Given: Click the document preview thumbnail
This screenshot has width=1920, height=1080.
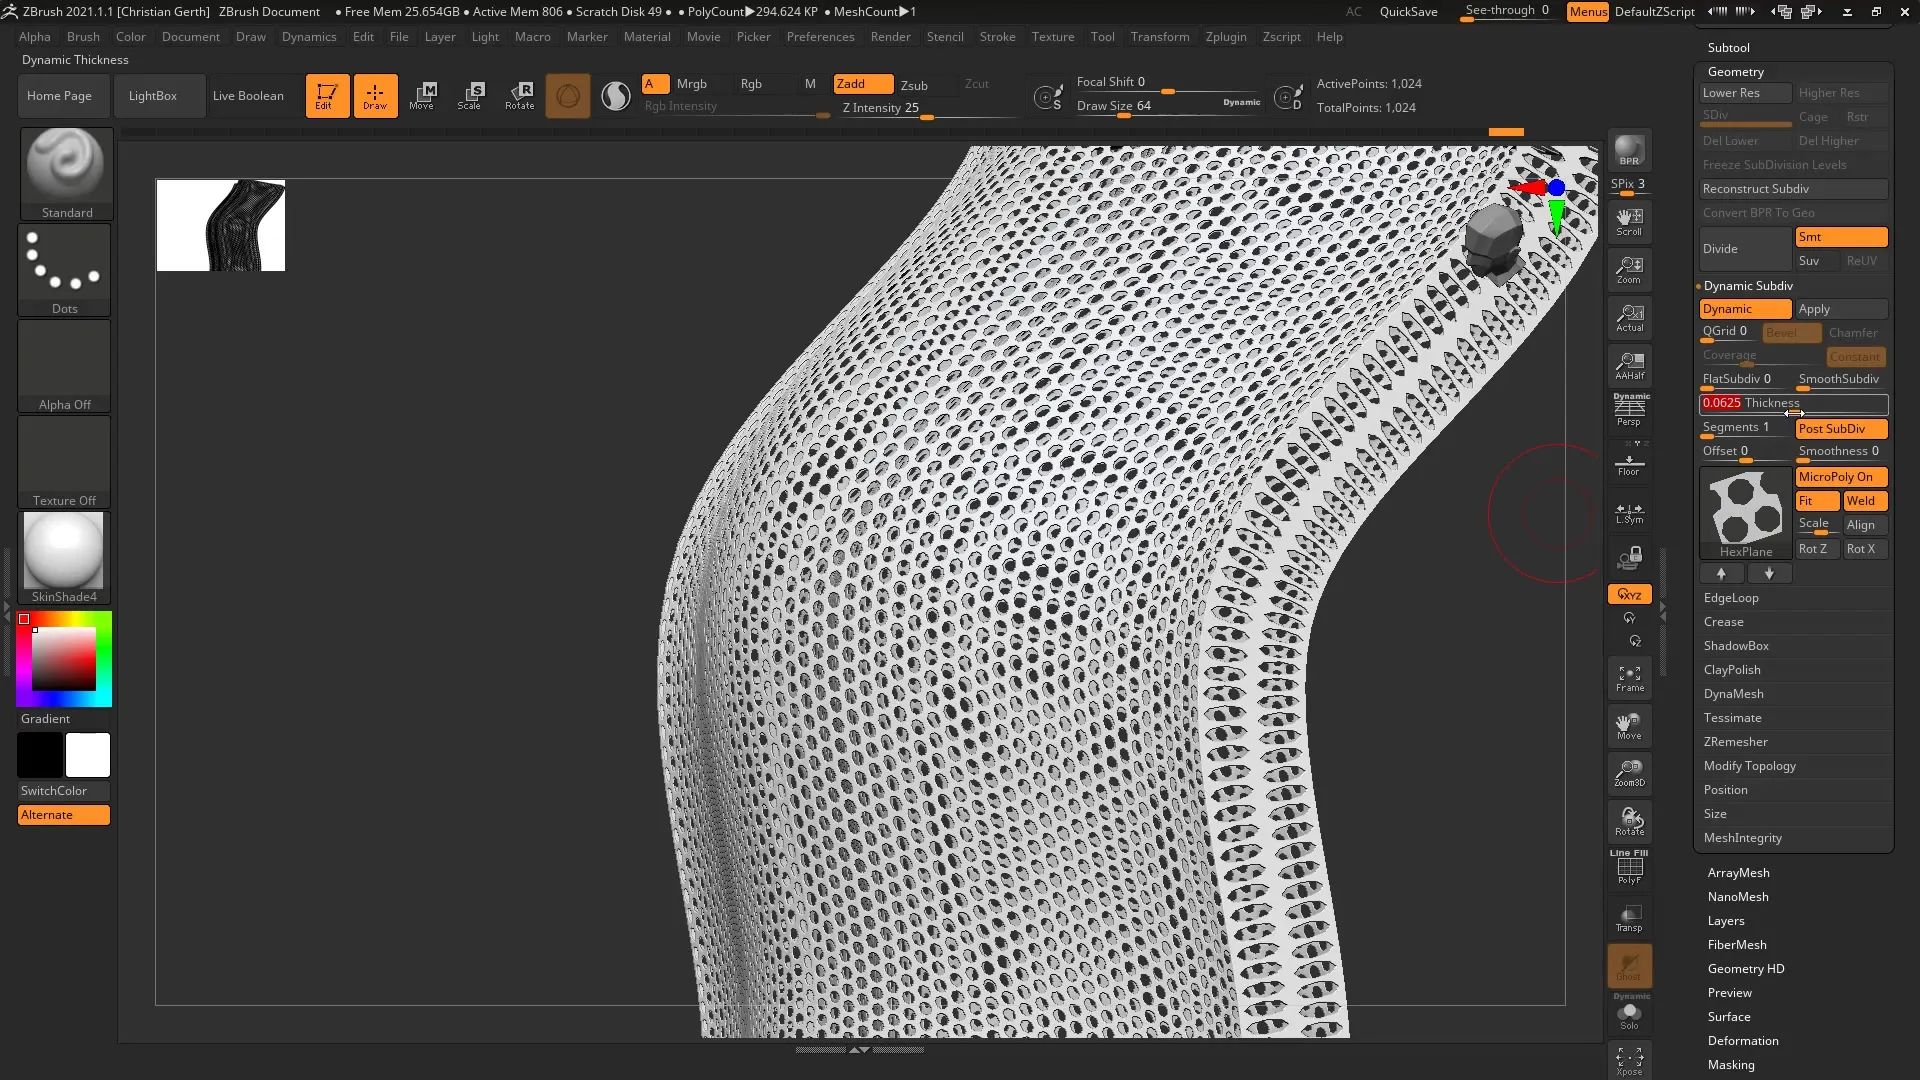Looking at the screenshot, I should (x=221, y=225).
